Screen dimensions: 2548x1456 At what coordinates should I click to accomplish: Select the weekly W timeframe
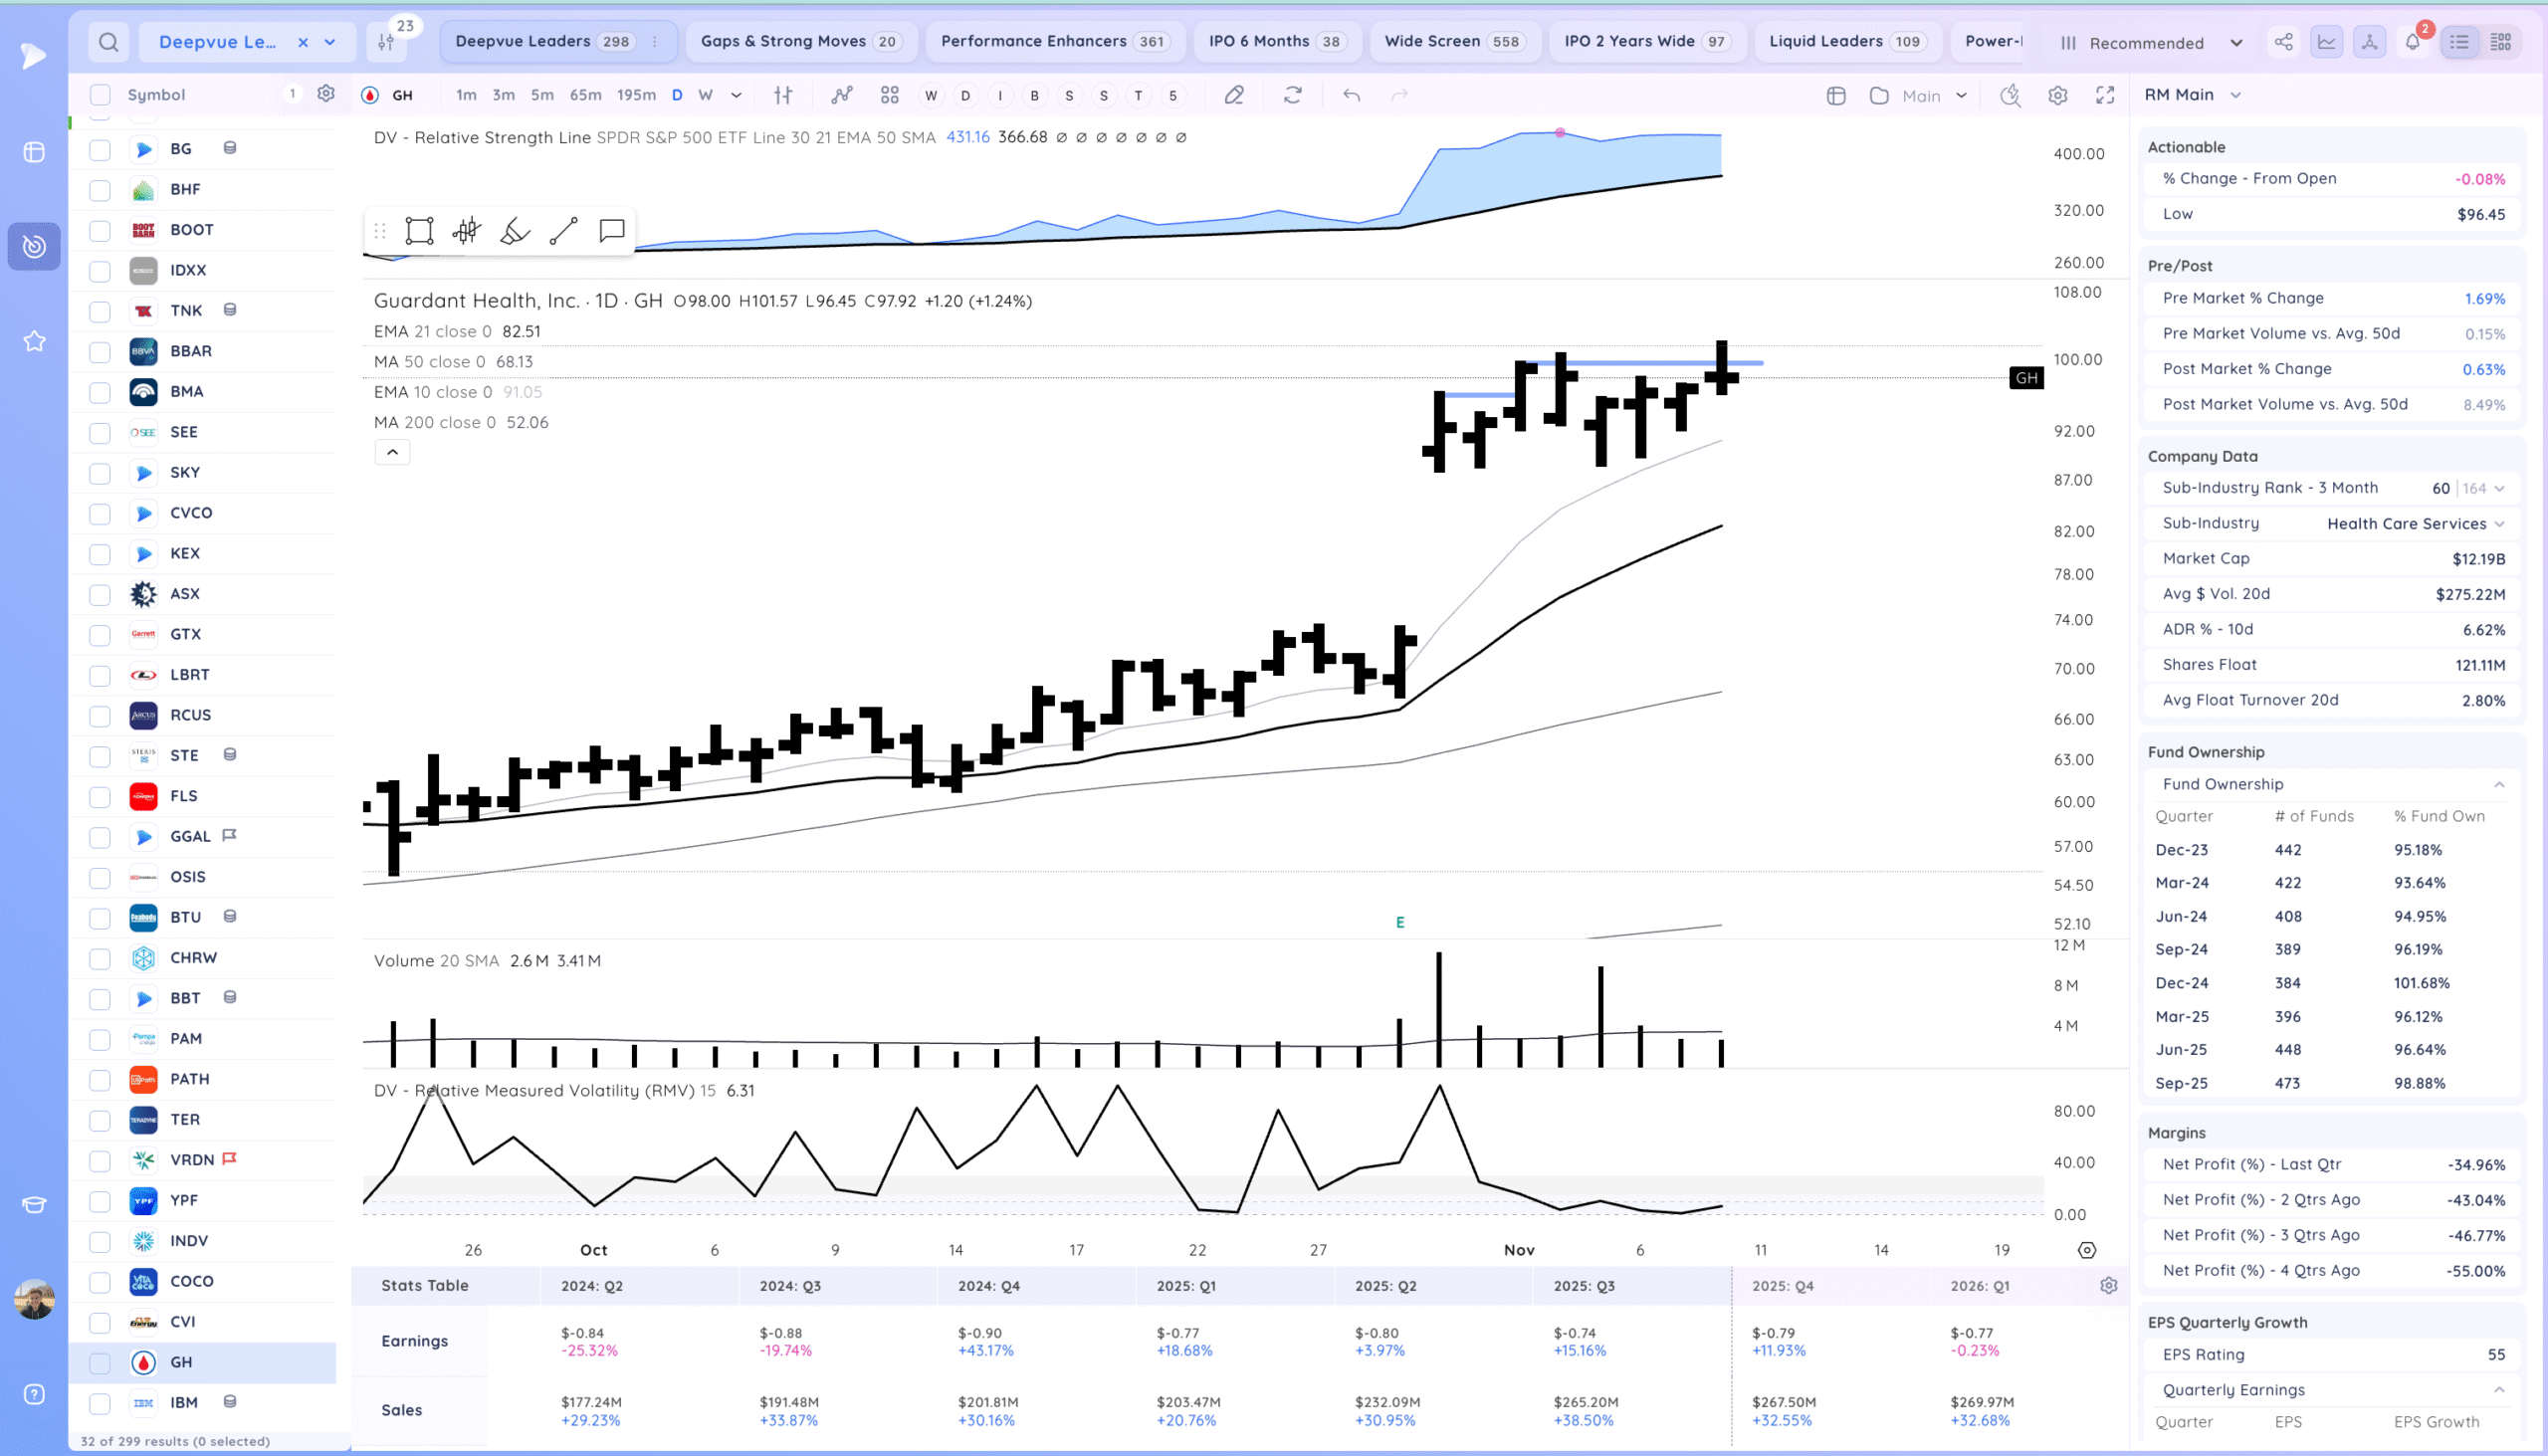[705, 95]
